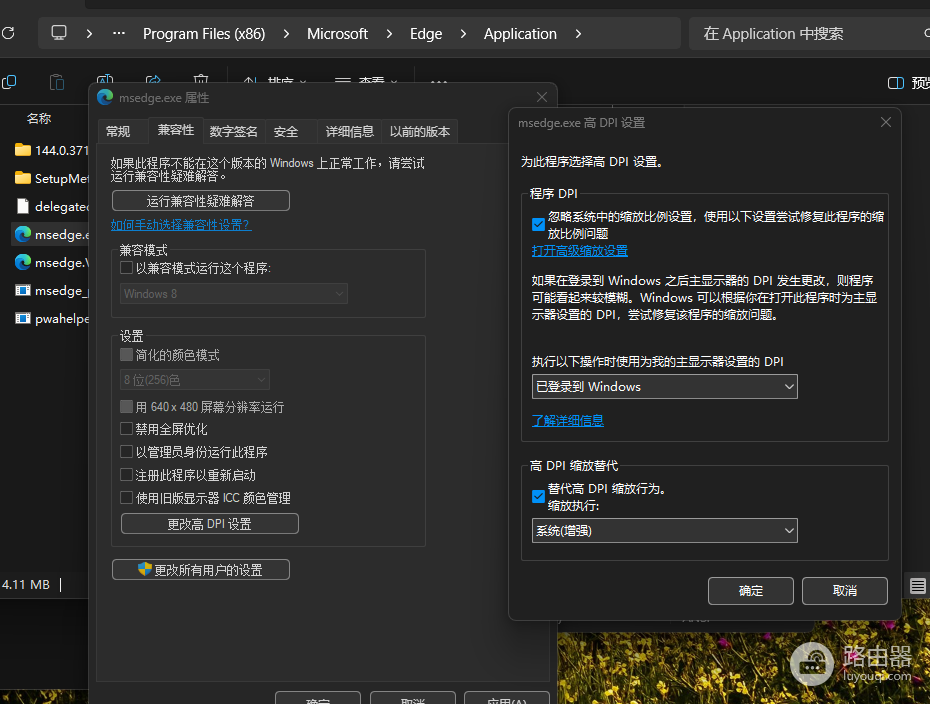
Task: Cancel the DPI dialog with 取消
Action: point(845,591)
